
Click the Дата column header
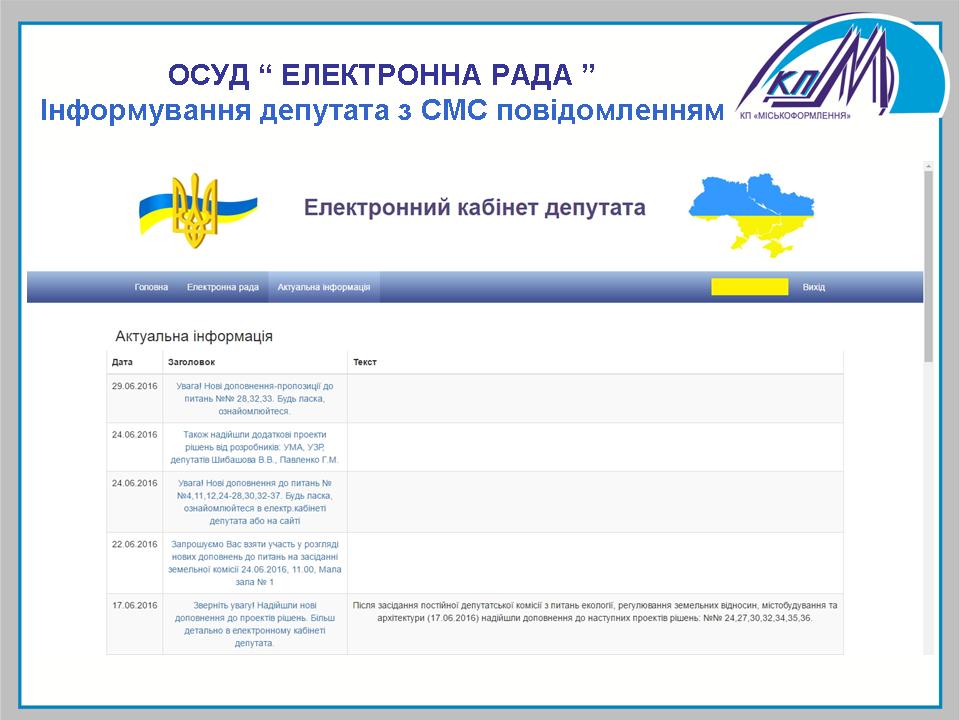click(x=122, y=362)
